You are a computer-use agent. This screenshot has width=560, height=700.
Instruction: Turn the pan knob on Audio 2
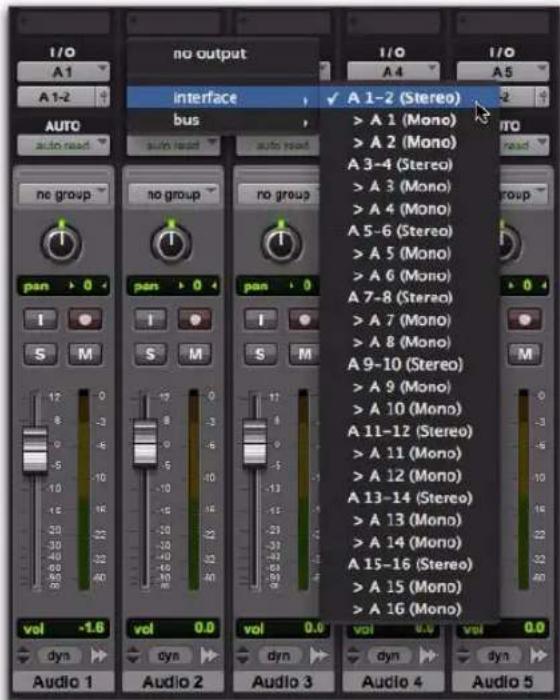(171, 243)
